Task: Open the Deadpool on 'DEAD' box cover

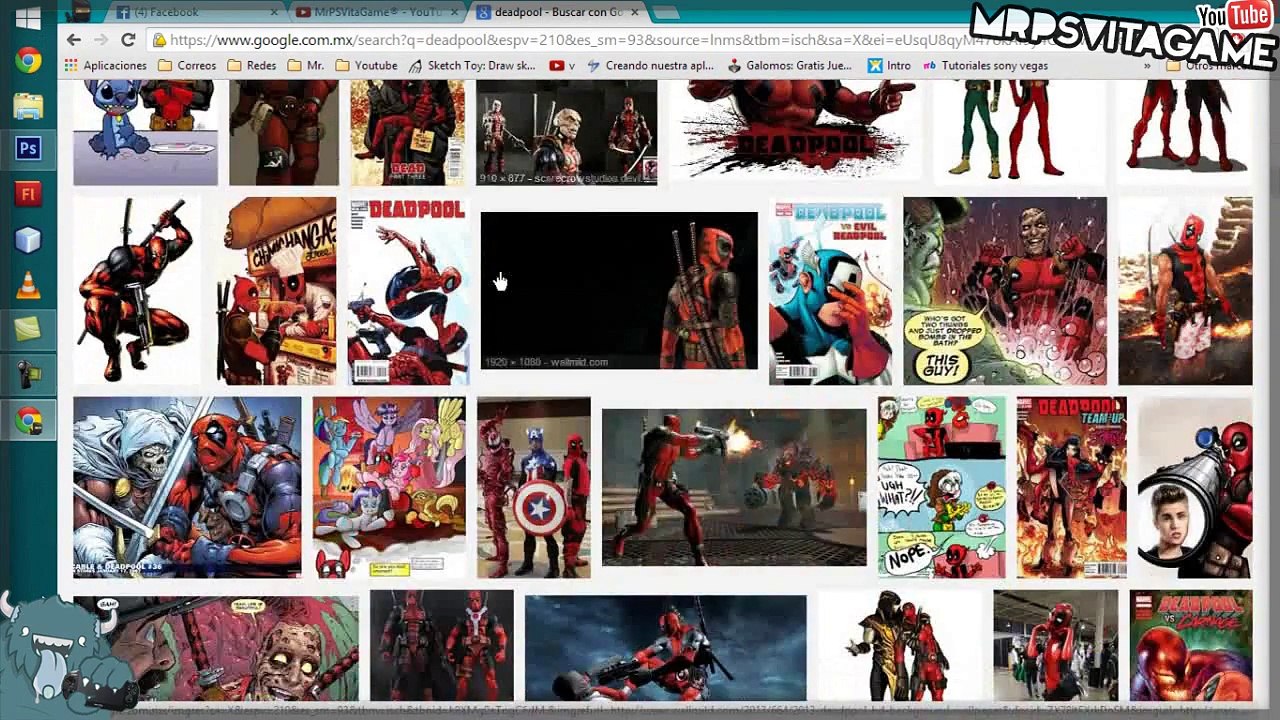Action: tap(408, 133)
